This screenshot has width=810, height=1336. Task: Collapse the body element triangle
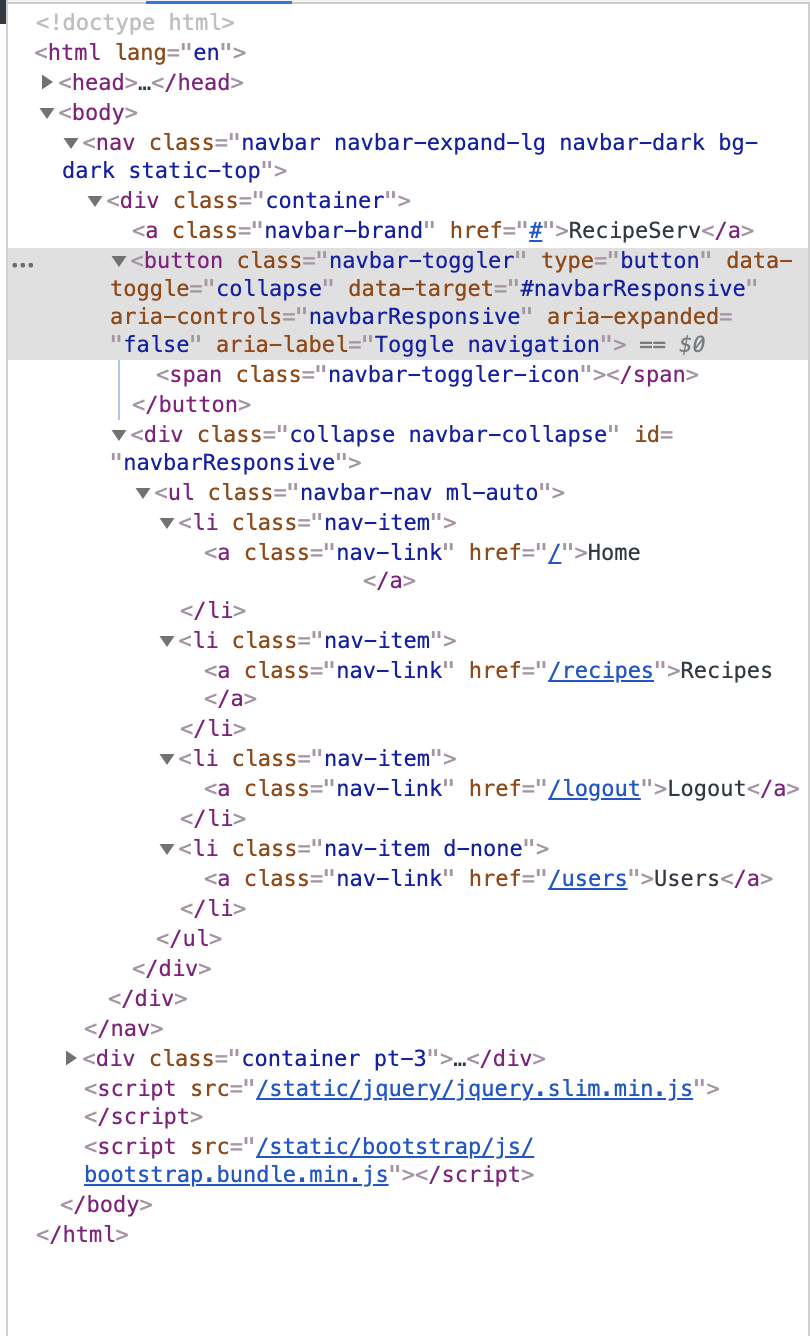(x=47, y=113)
